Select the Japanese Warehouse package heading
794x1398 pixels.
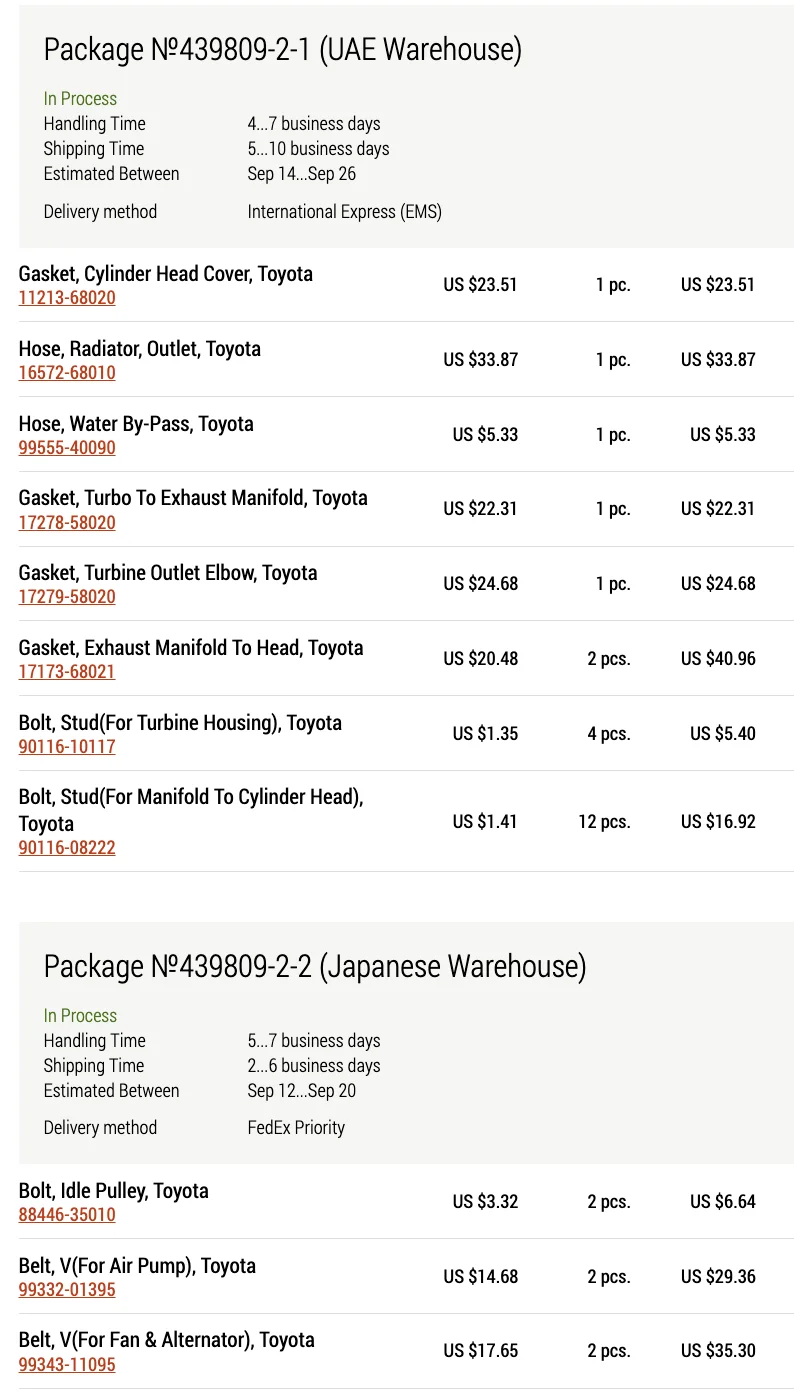(x=315, y=966)
